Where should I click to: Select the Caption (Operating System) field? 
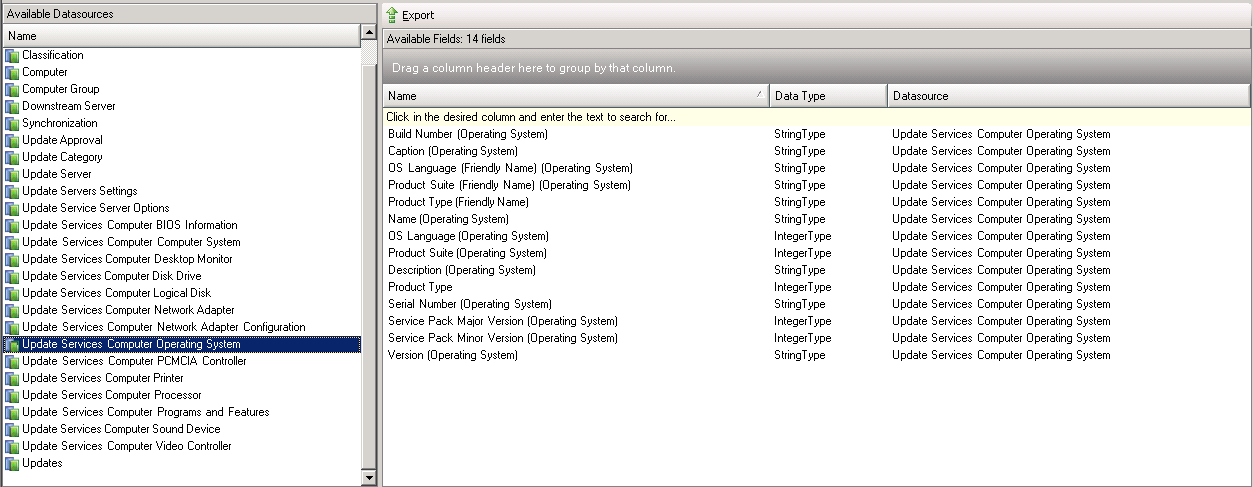coord(452,151)
